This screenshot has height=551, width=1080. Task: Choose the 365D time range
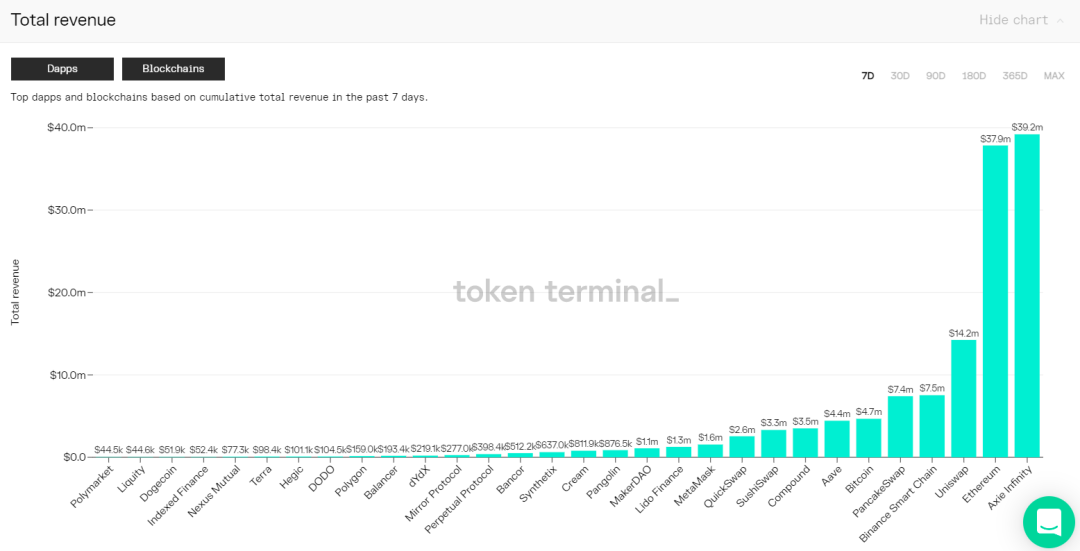(x=1015, y=76)
